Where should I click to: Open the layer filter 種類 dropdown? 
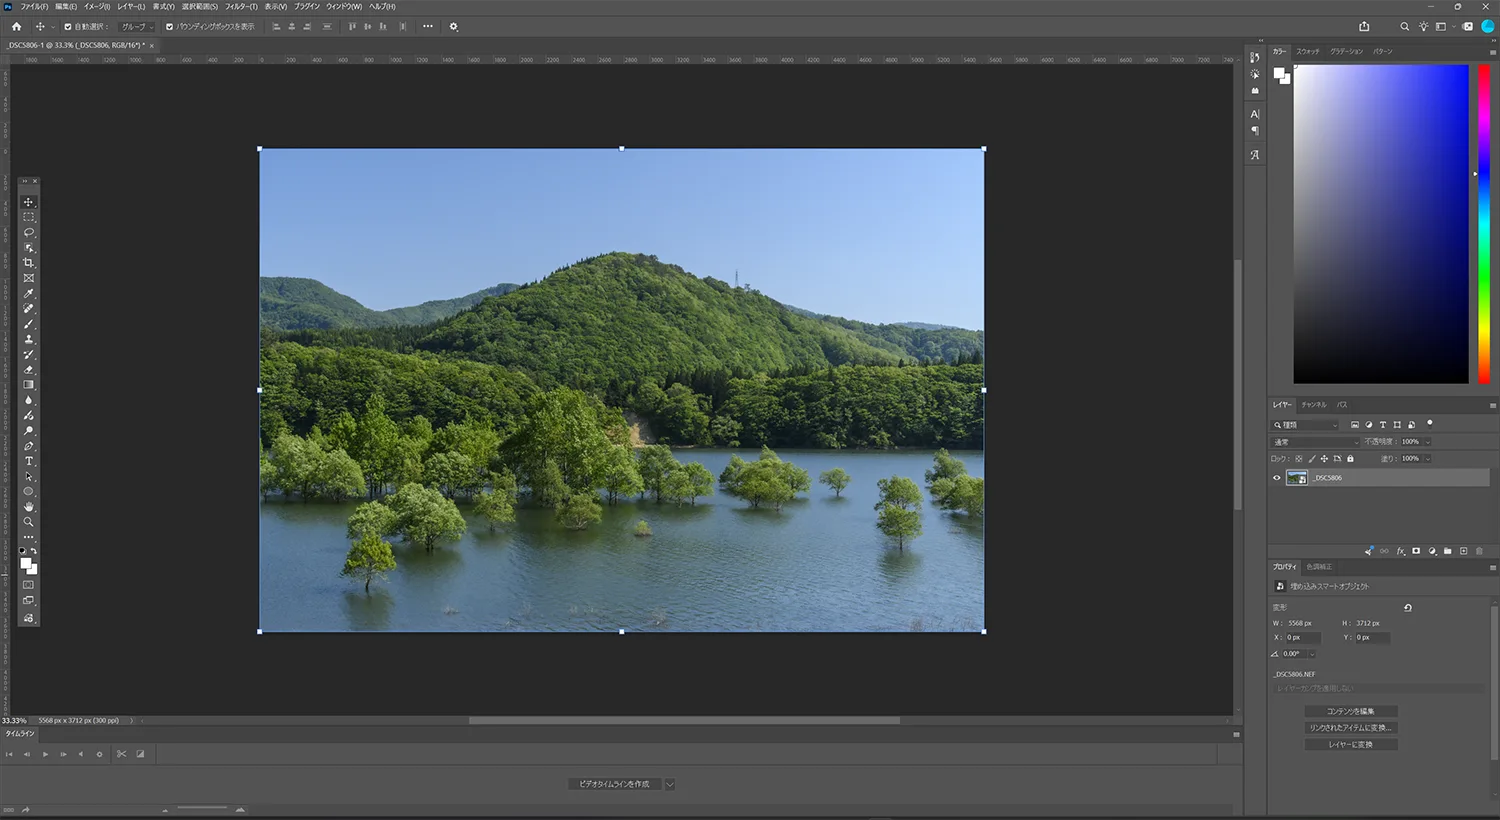1306,425
